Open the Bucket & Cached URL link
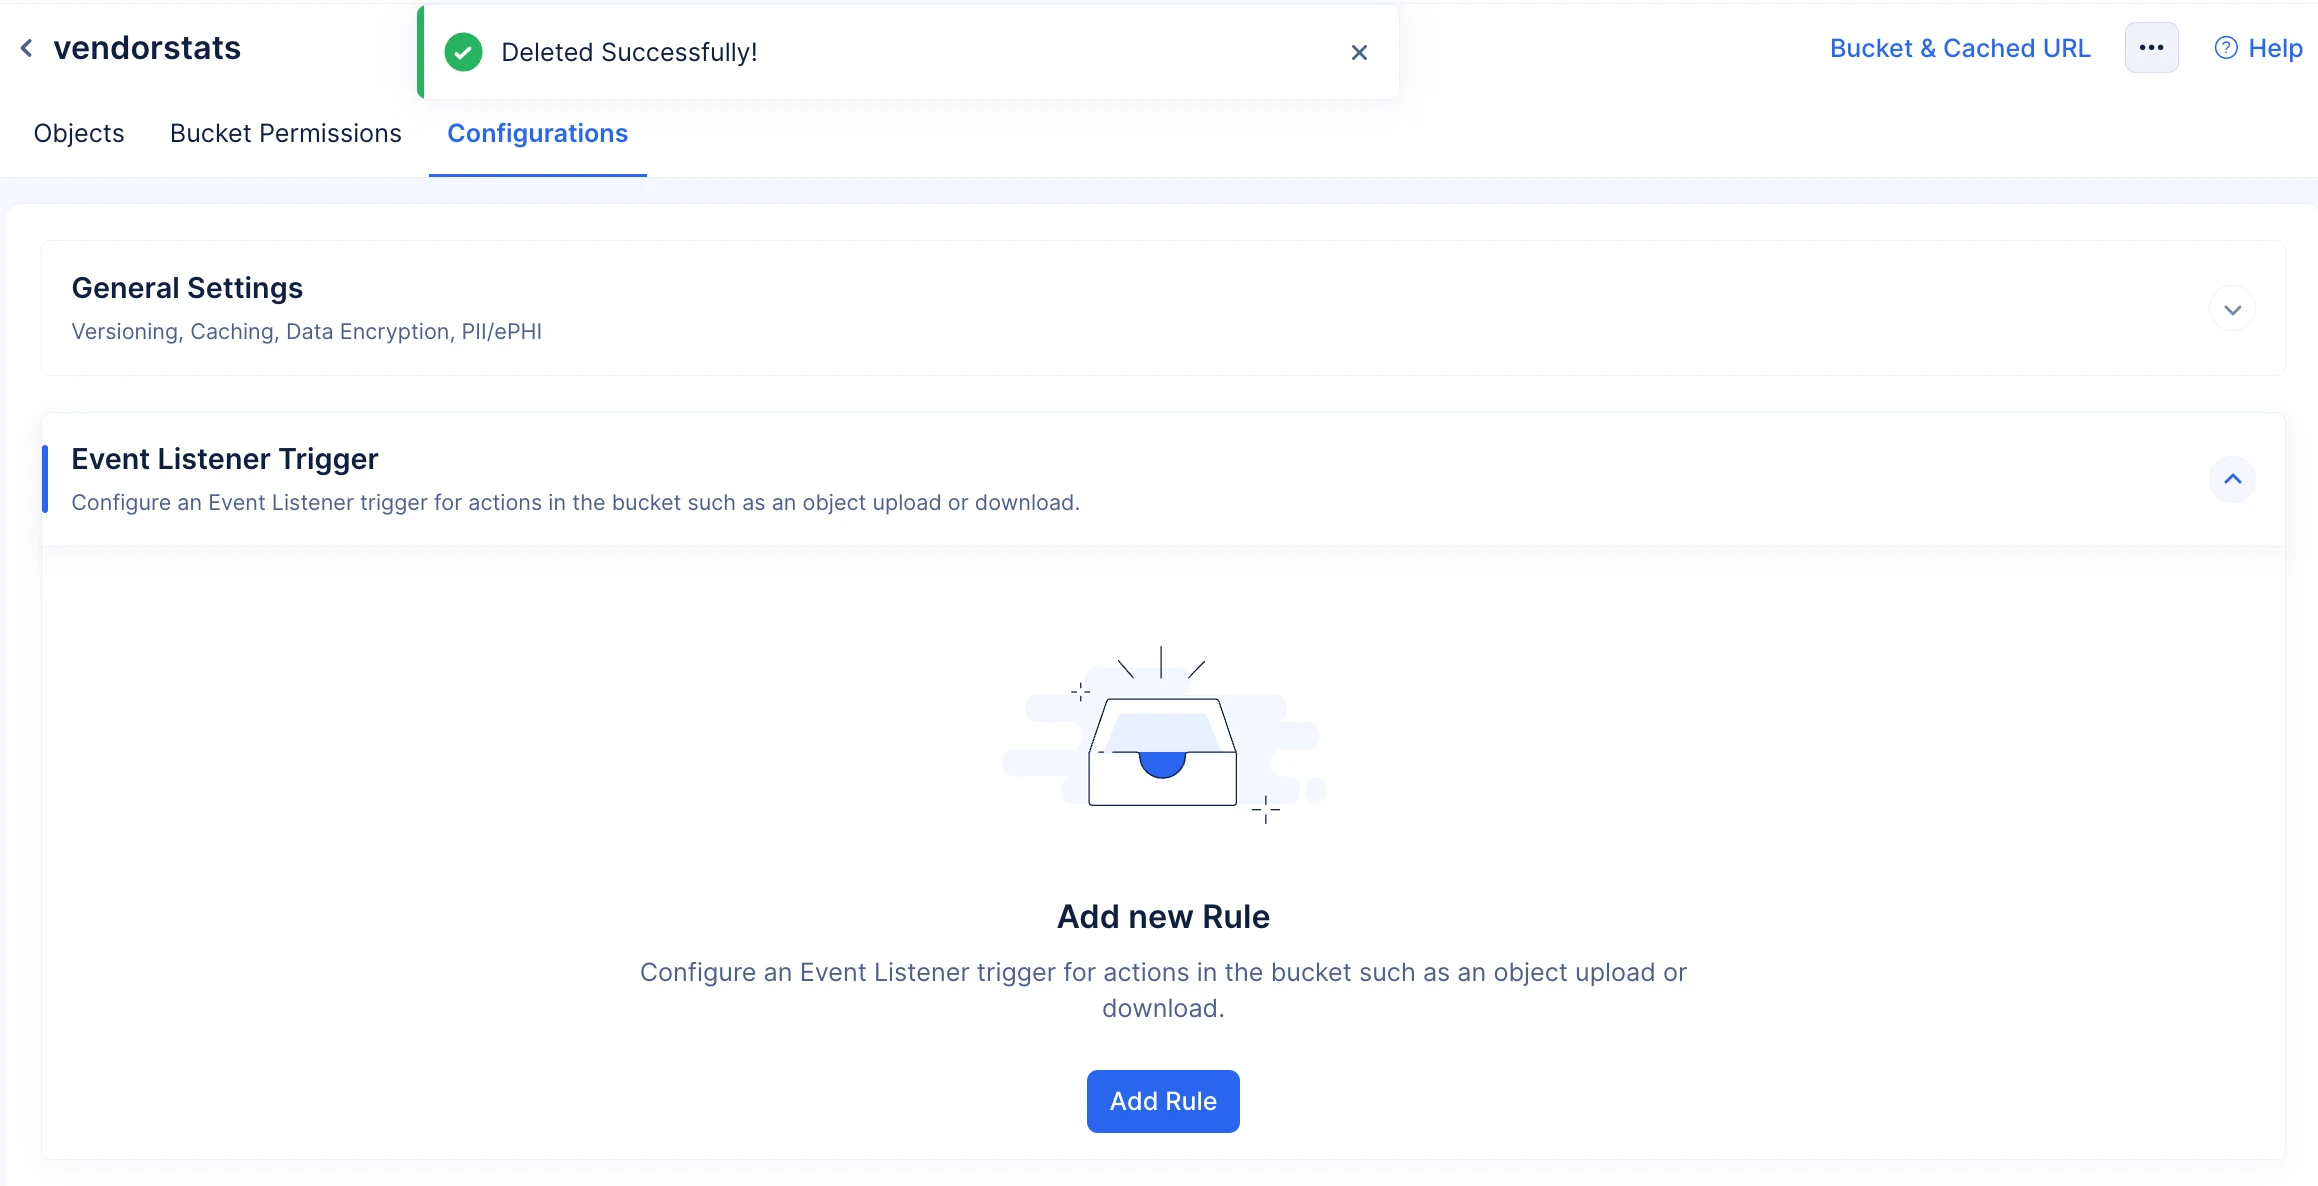Image resolution: width=2318 pixels, height=1186 pixels. click(1959, 48)
